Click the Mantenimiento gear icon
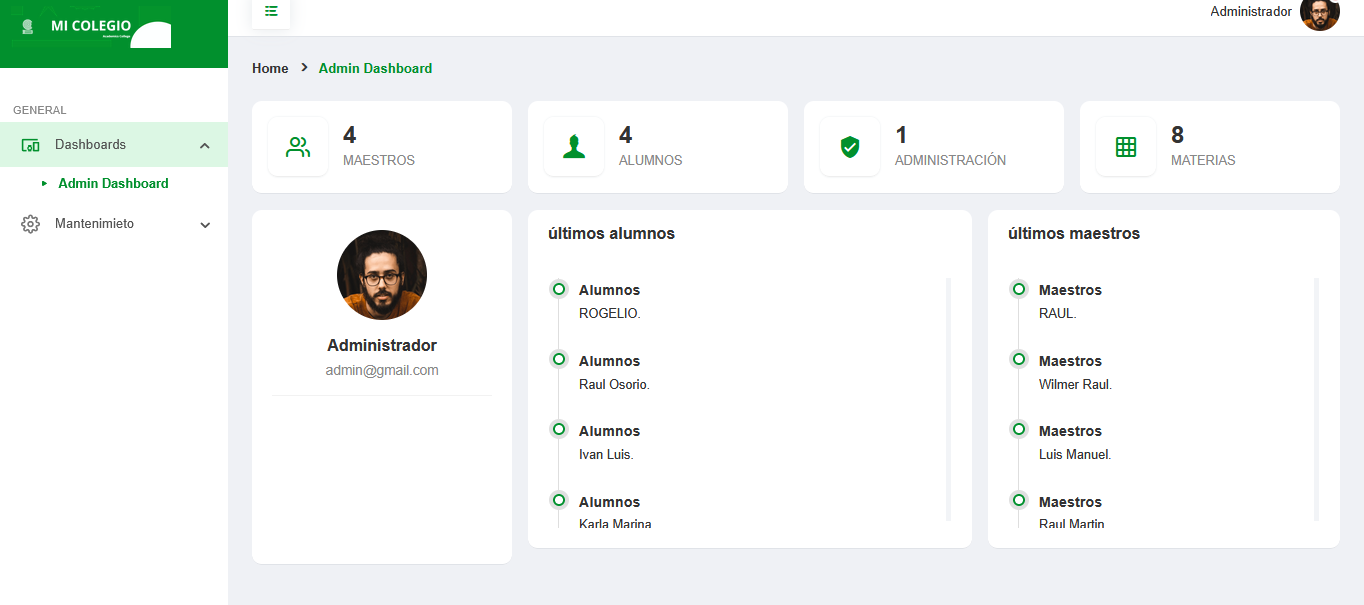This screenshot has height=605, width=1364. coord(30,224)
